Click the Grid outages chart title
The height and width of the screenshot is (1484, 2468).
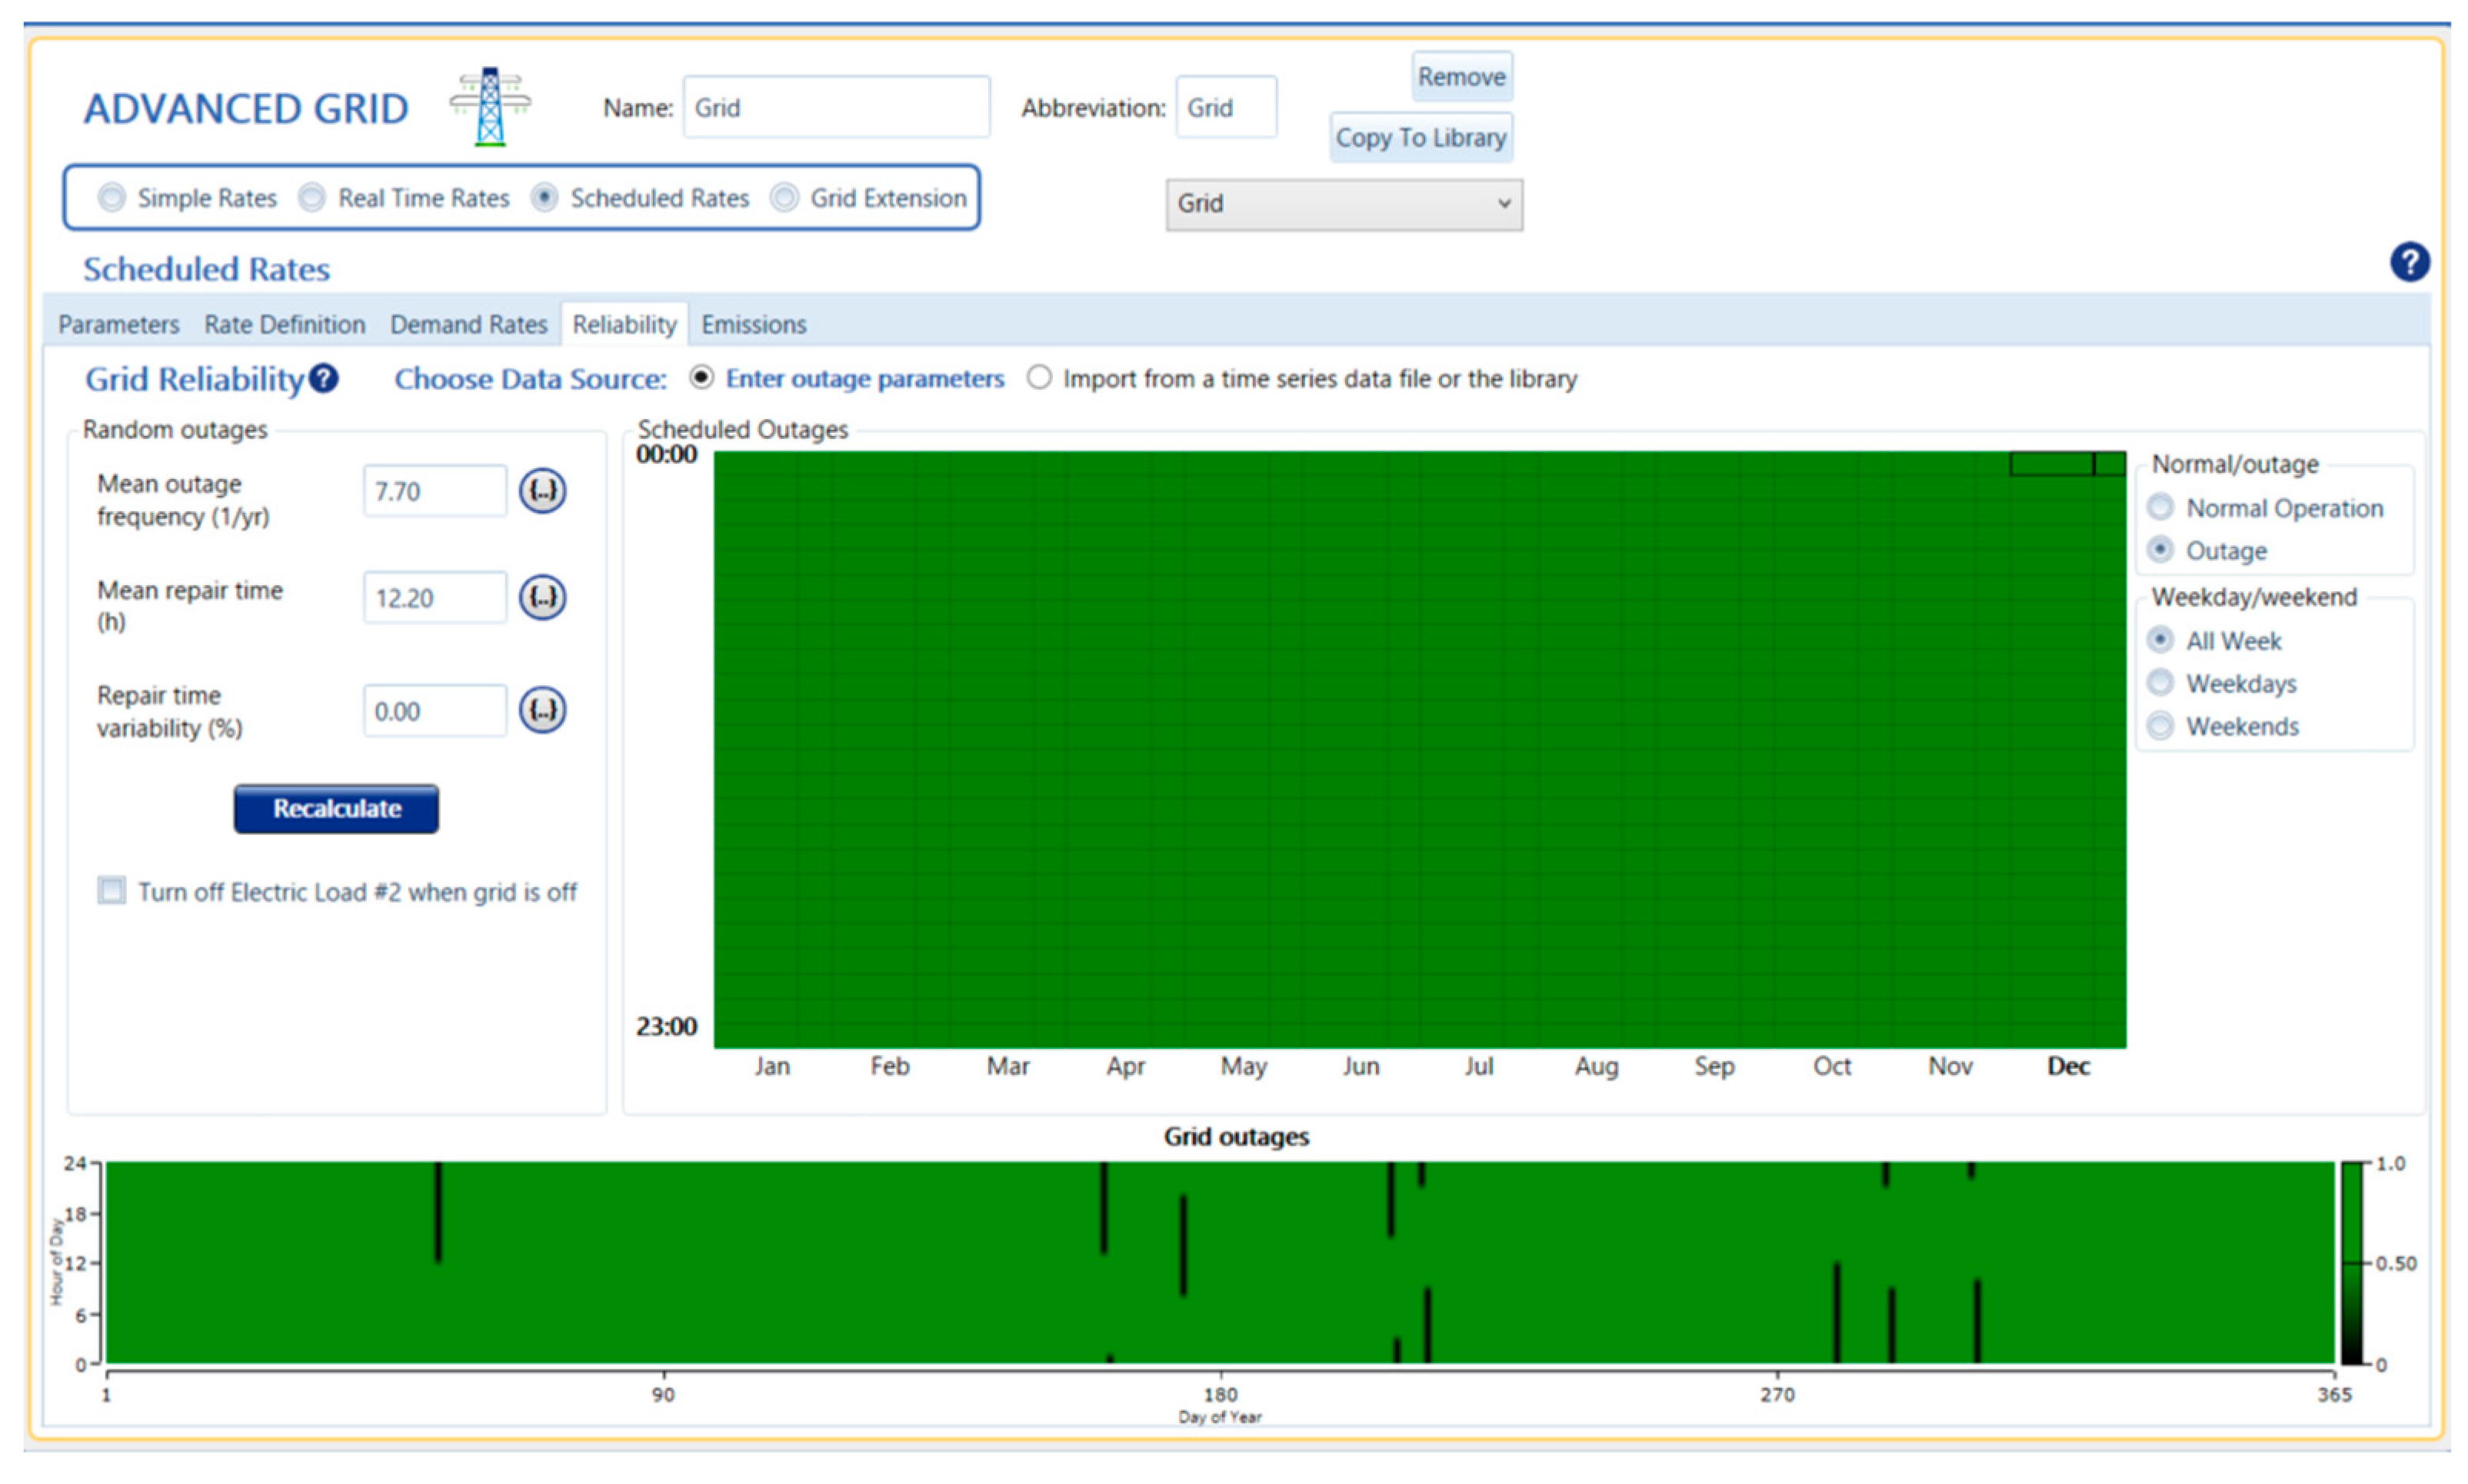pos(1236,1137)
